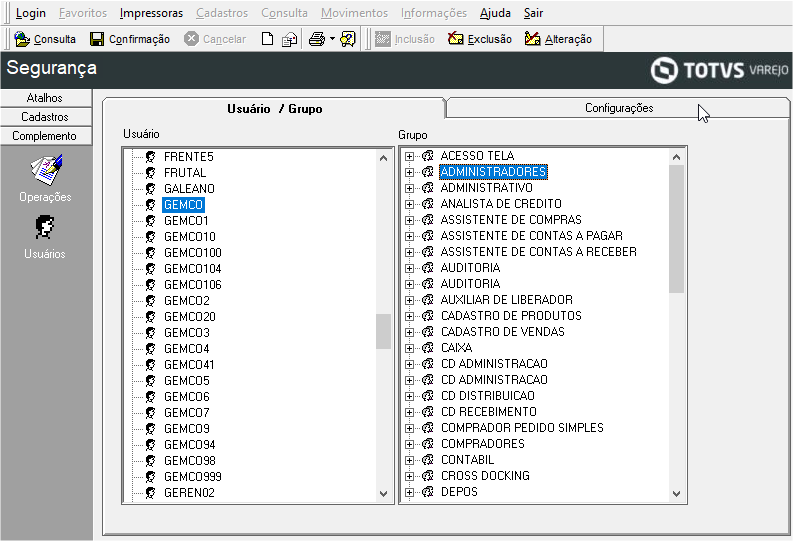The width and height of the screenshot is (793, 541).
Task: Select user FRUTAL in the list
Action: click(185, 172)
